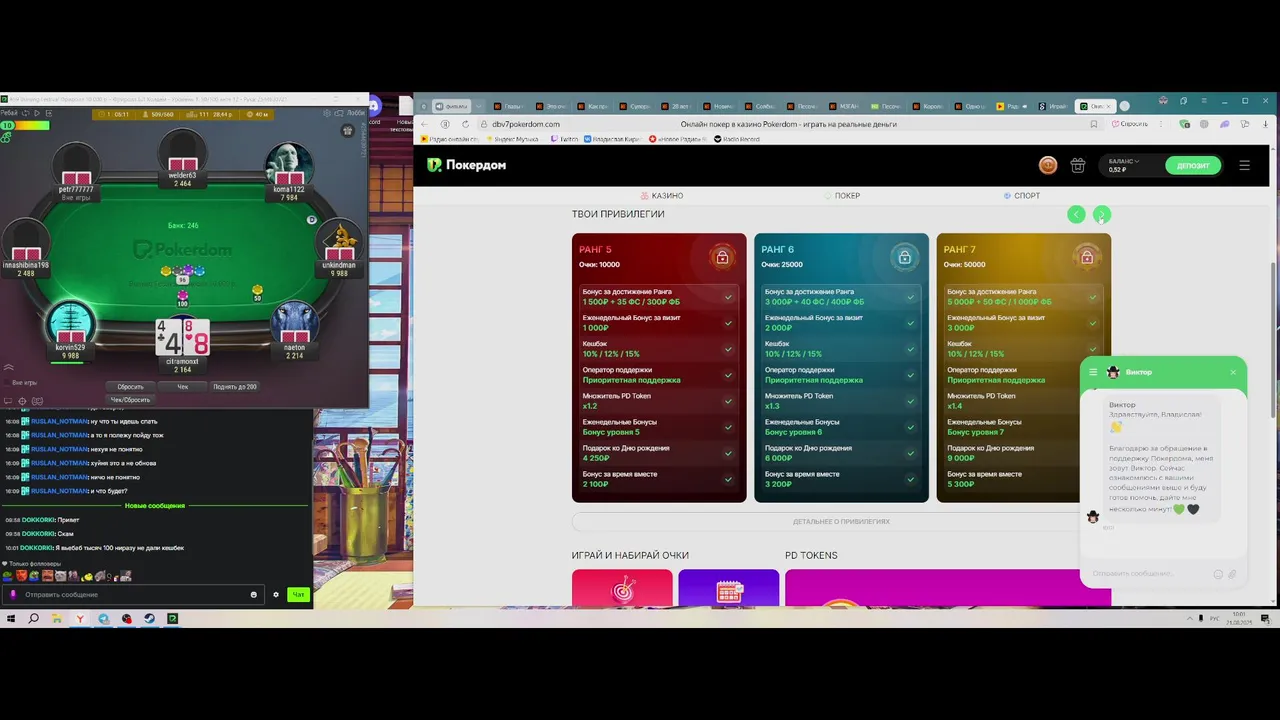Switch to the Казино section
The image size is (1280, 720).
coord(661,196)
